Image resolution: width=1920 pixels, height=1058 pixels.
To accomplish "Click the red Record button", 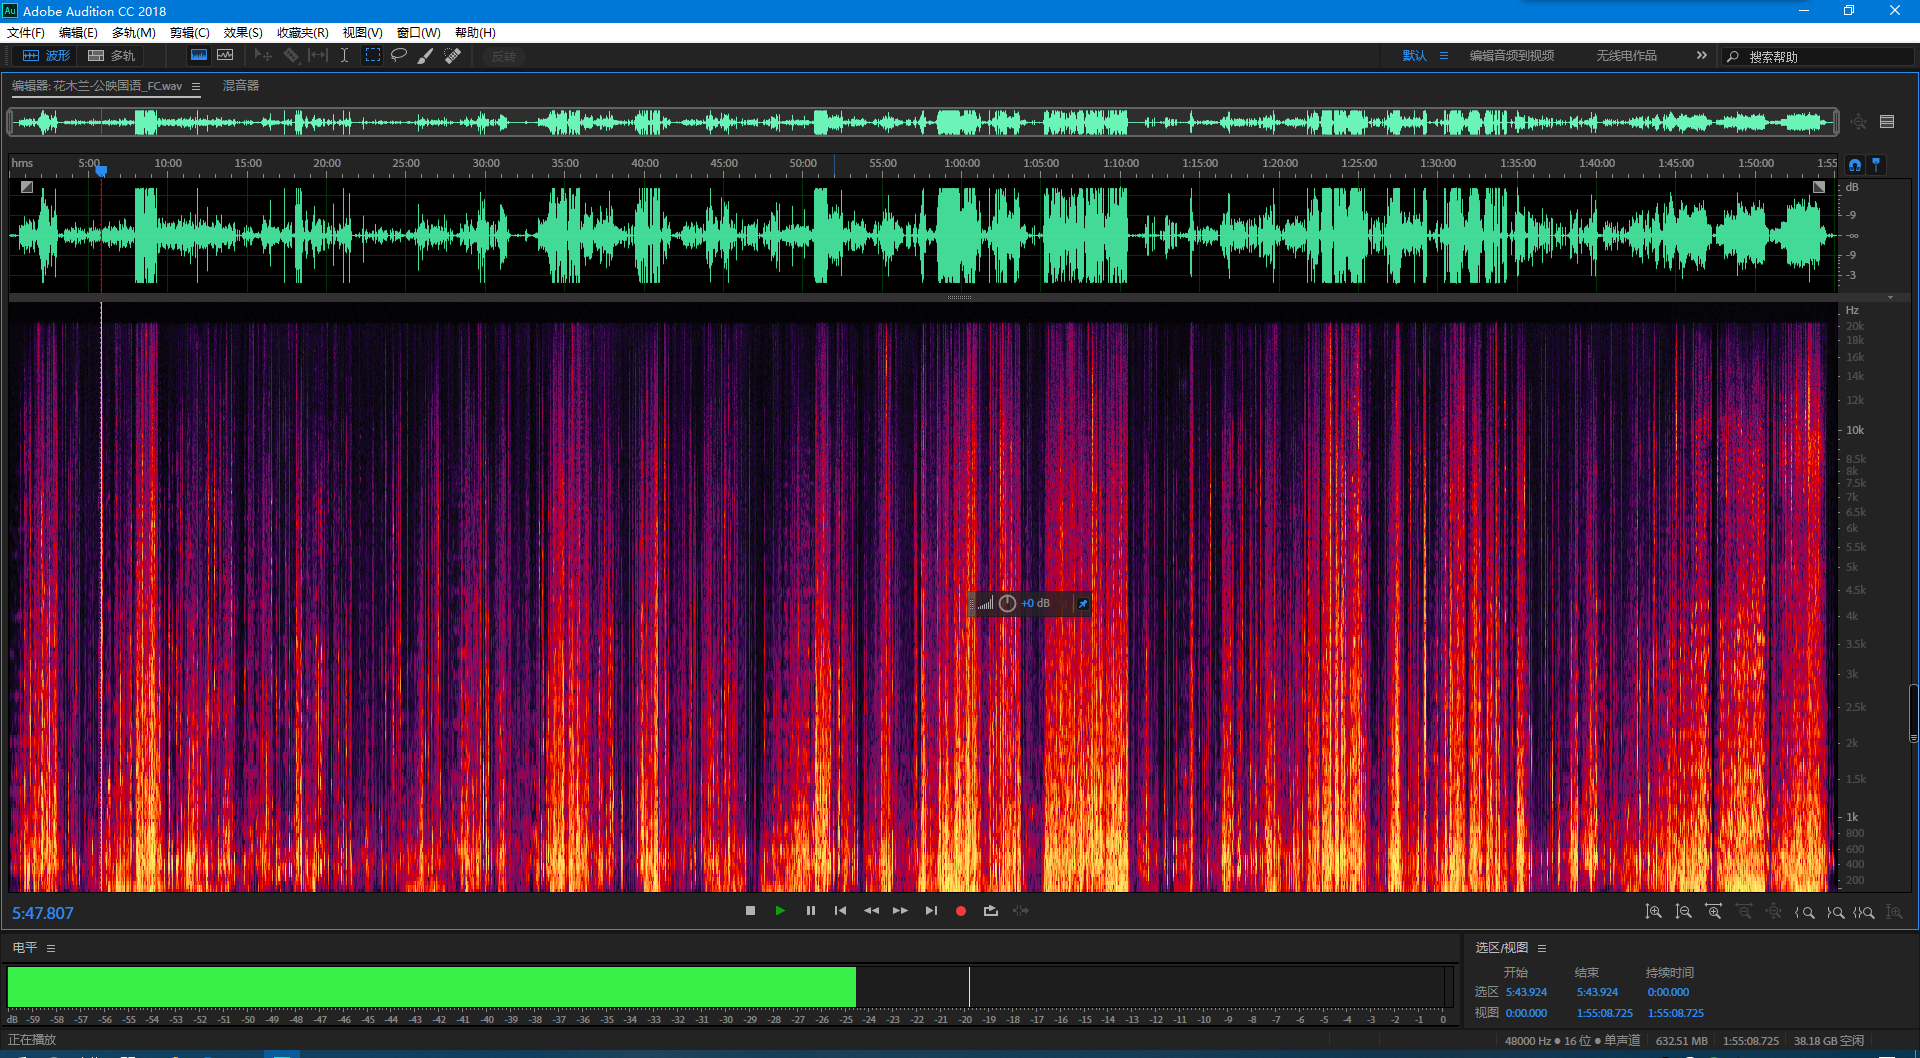I will pos(961,911).
